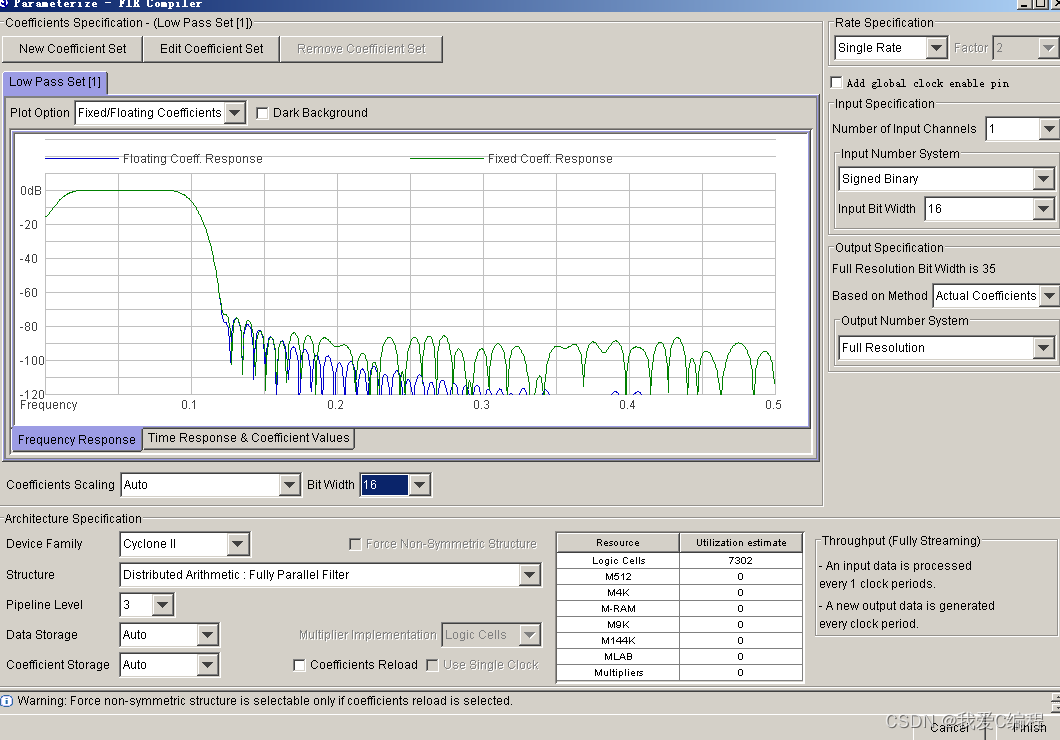Open the Input Number System dropdown
This screenshot has width=1060, height=740.
coord(1043,179)
